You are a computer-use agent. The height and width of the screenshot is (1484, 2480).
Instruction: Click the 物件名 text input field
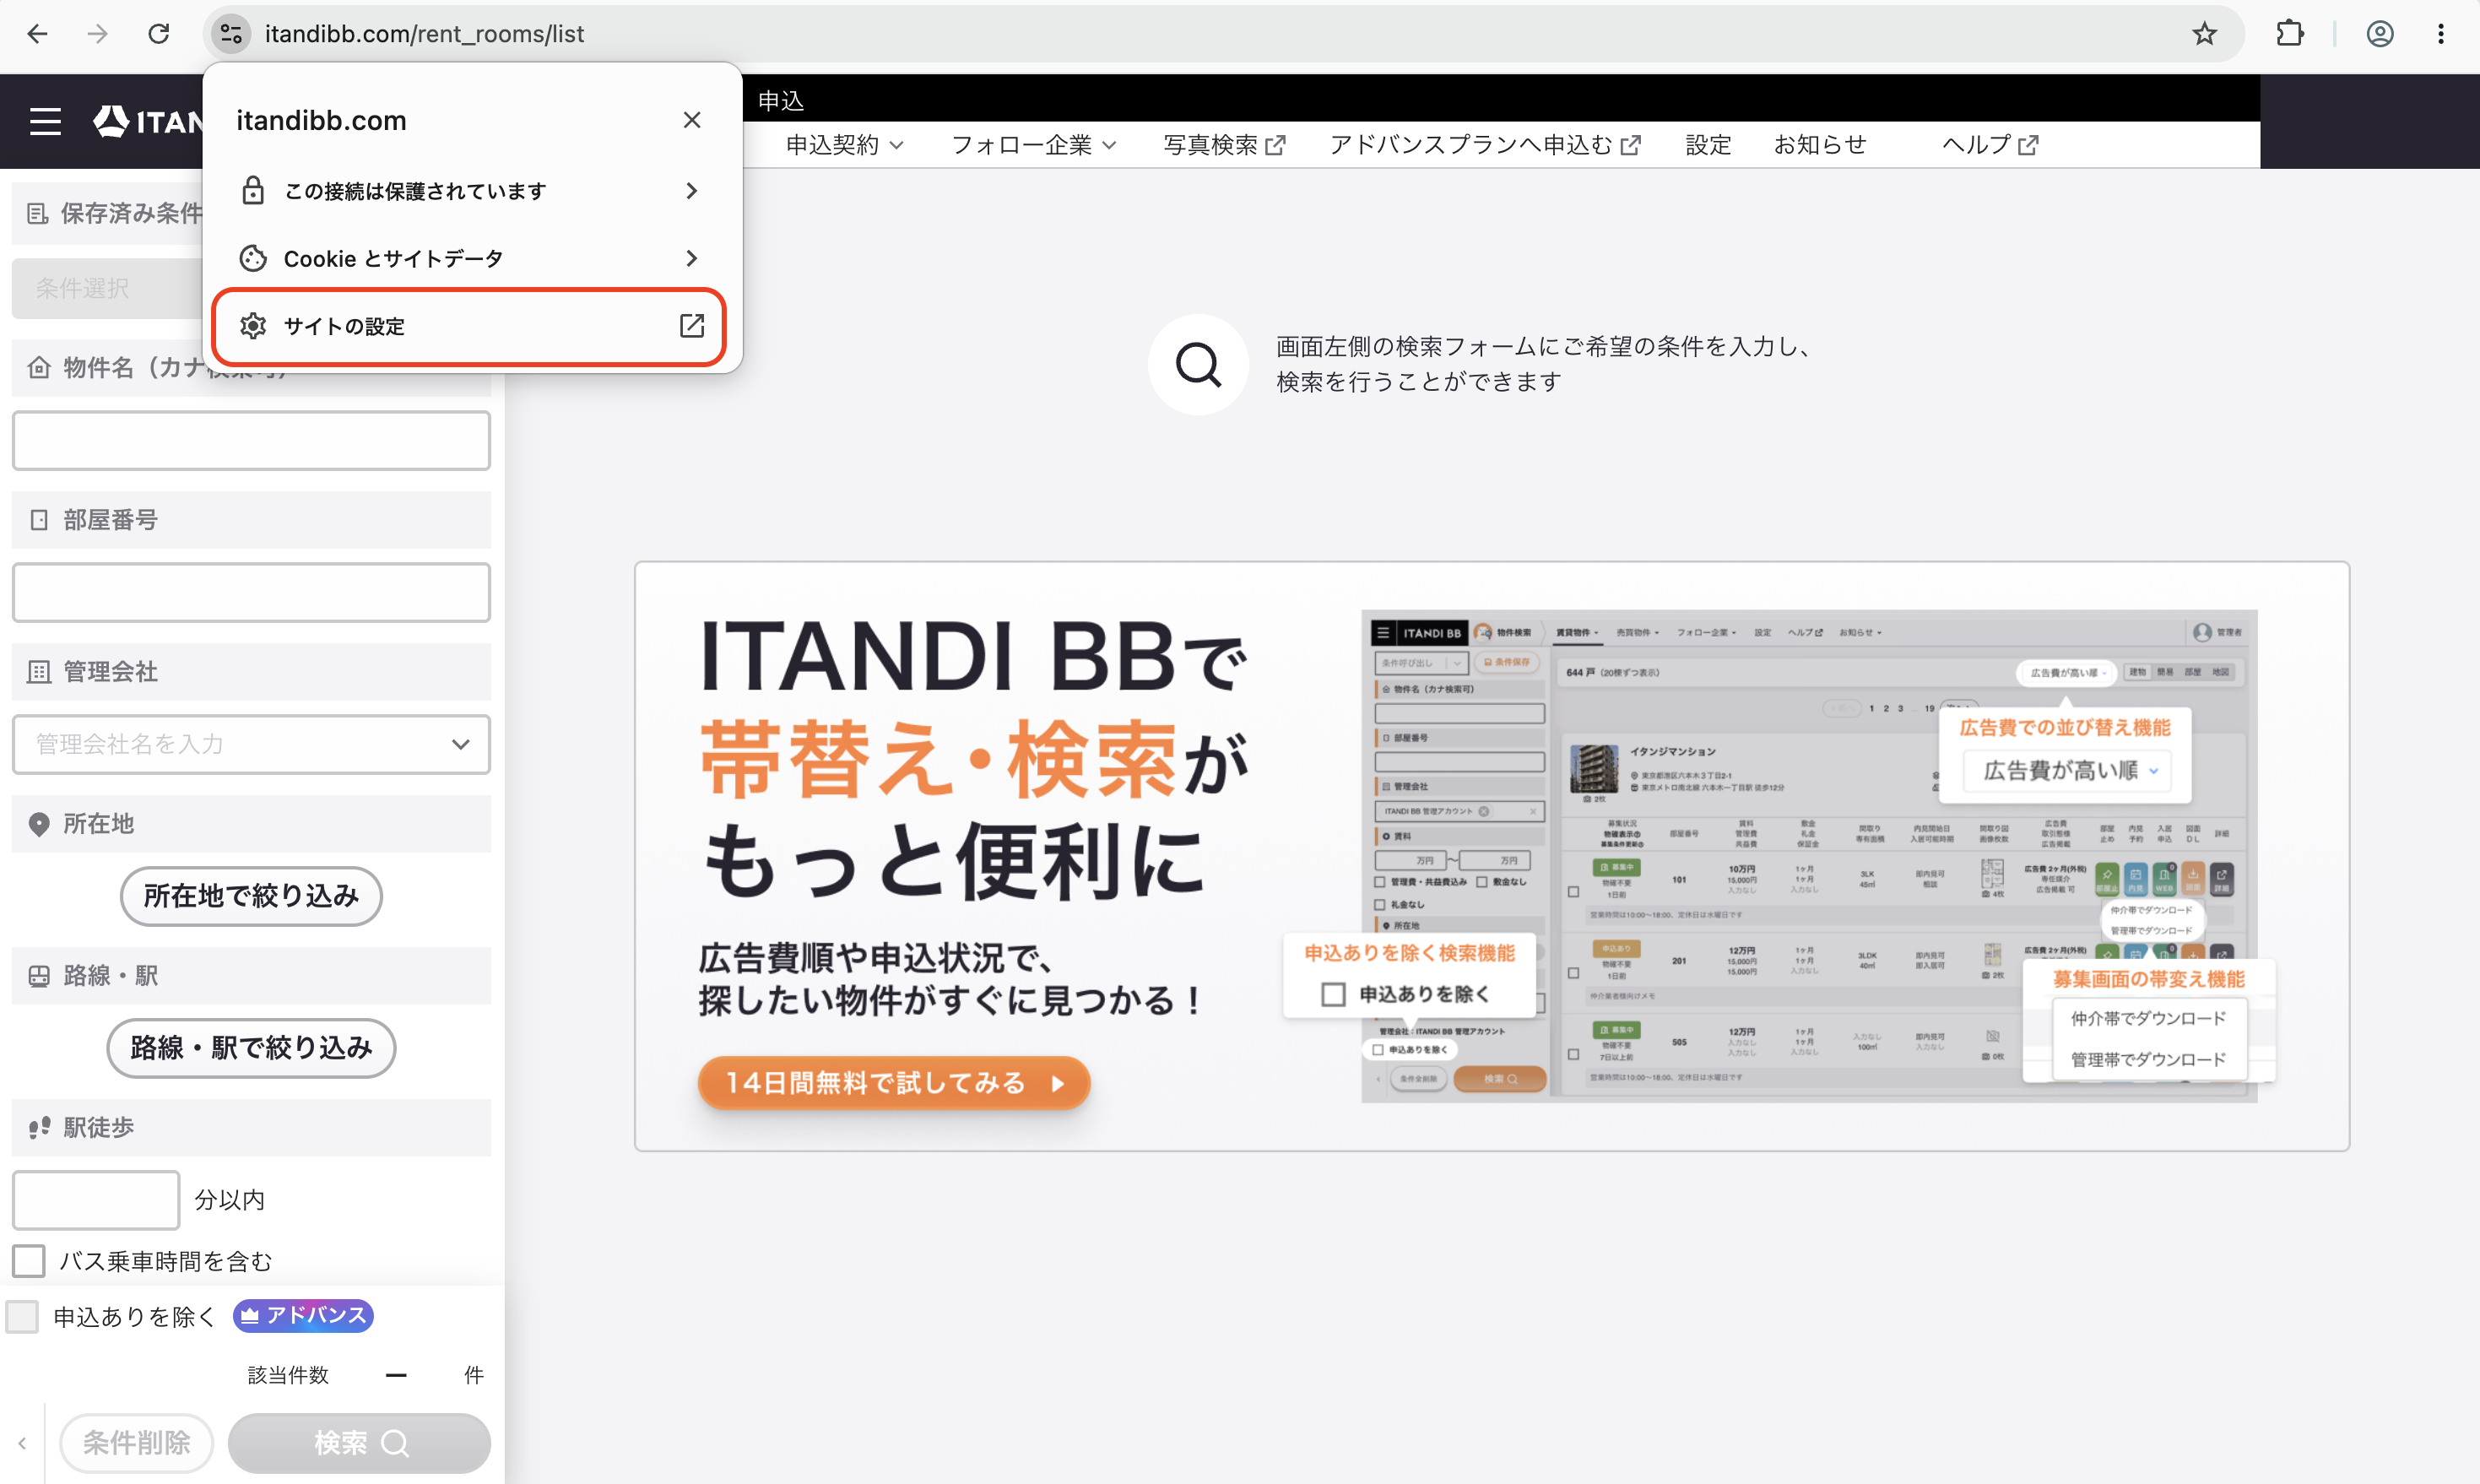tap(251, 440)
